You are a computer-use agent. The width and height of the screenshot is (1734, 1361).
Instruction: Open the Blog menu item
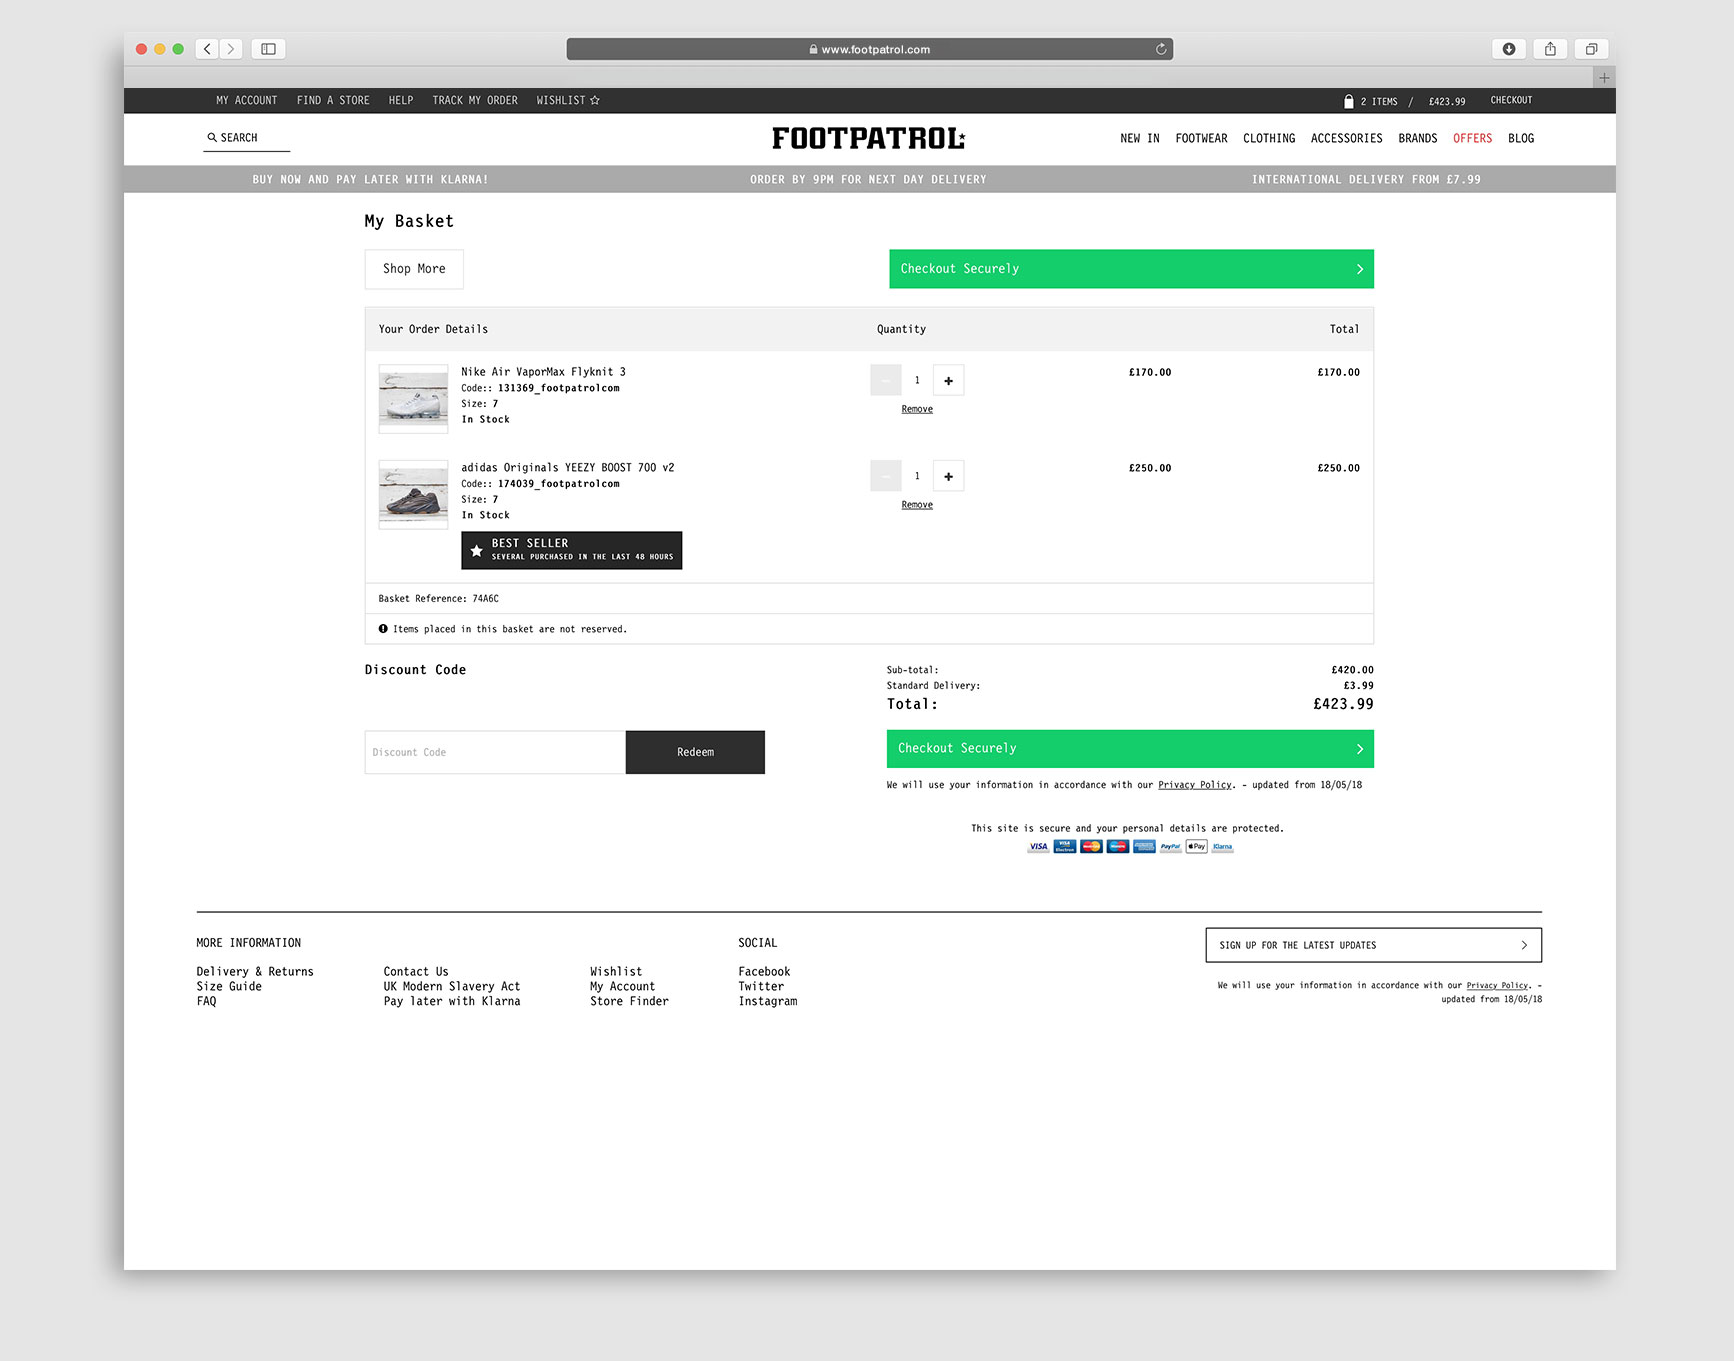[x=1521, y=138]
